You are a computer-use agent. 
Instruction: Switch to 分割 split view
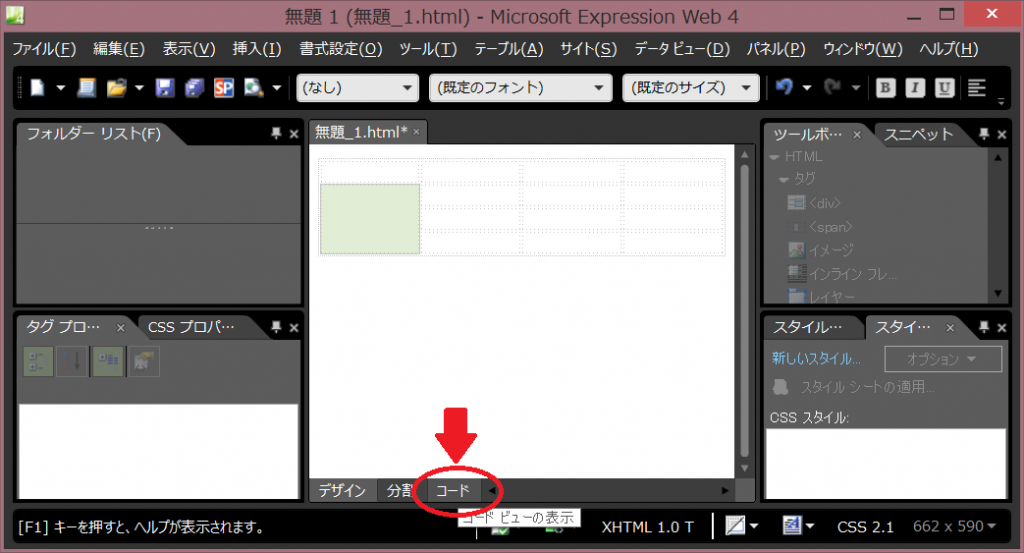point(400,490)
